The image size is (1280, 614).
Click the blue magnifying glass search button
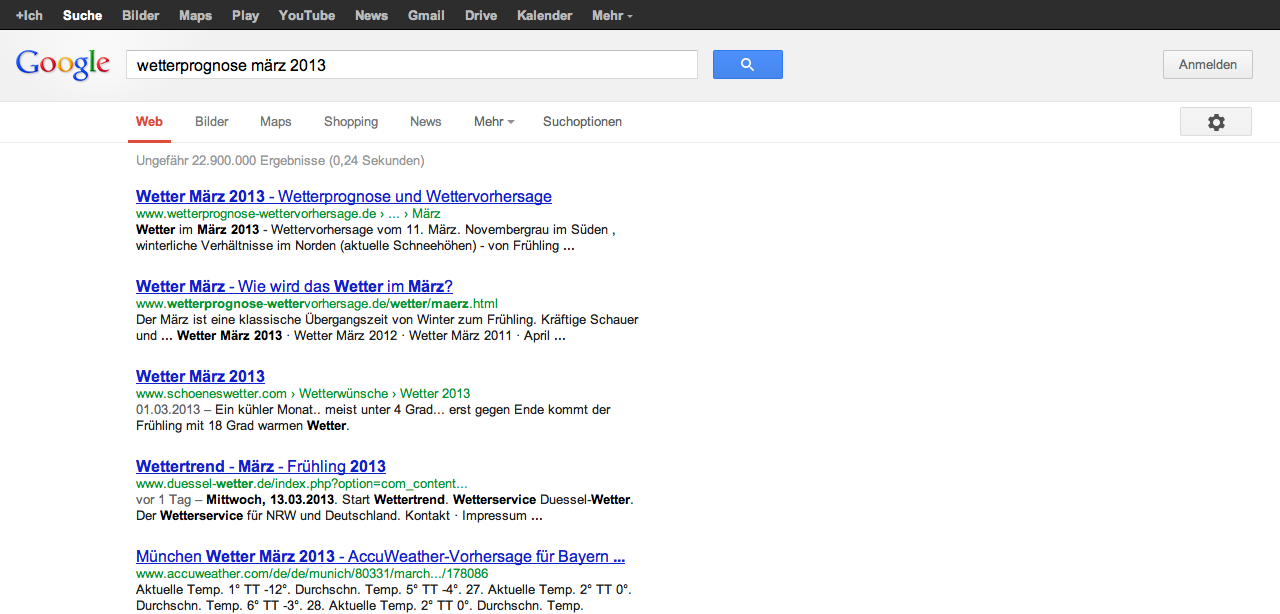click(x=747, y=65)
